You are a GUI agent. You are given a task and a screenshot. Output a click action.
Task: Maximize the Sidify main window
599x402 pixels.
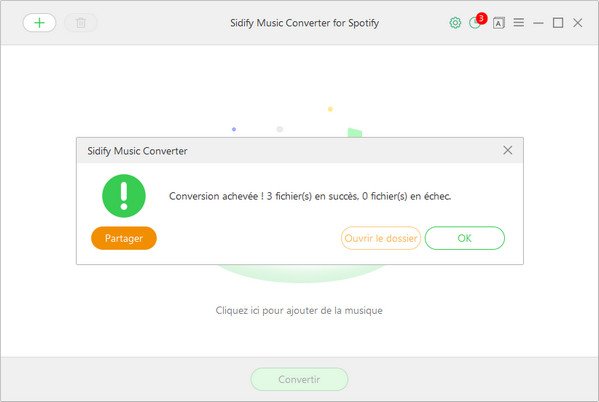[558, 23]
